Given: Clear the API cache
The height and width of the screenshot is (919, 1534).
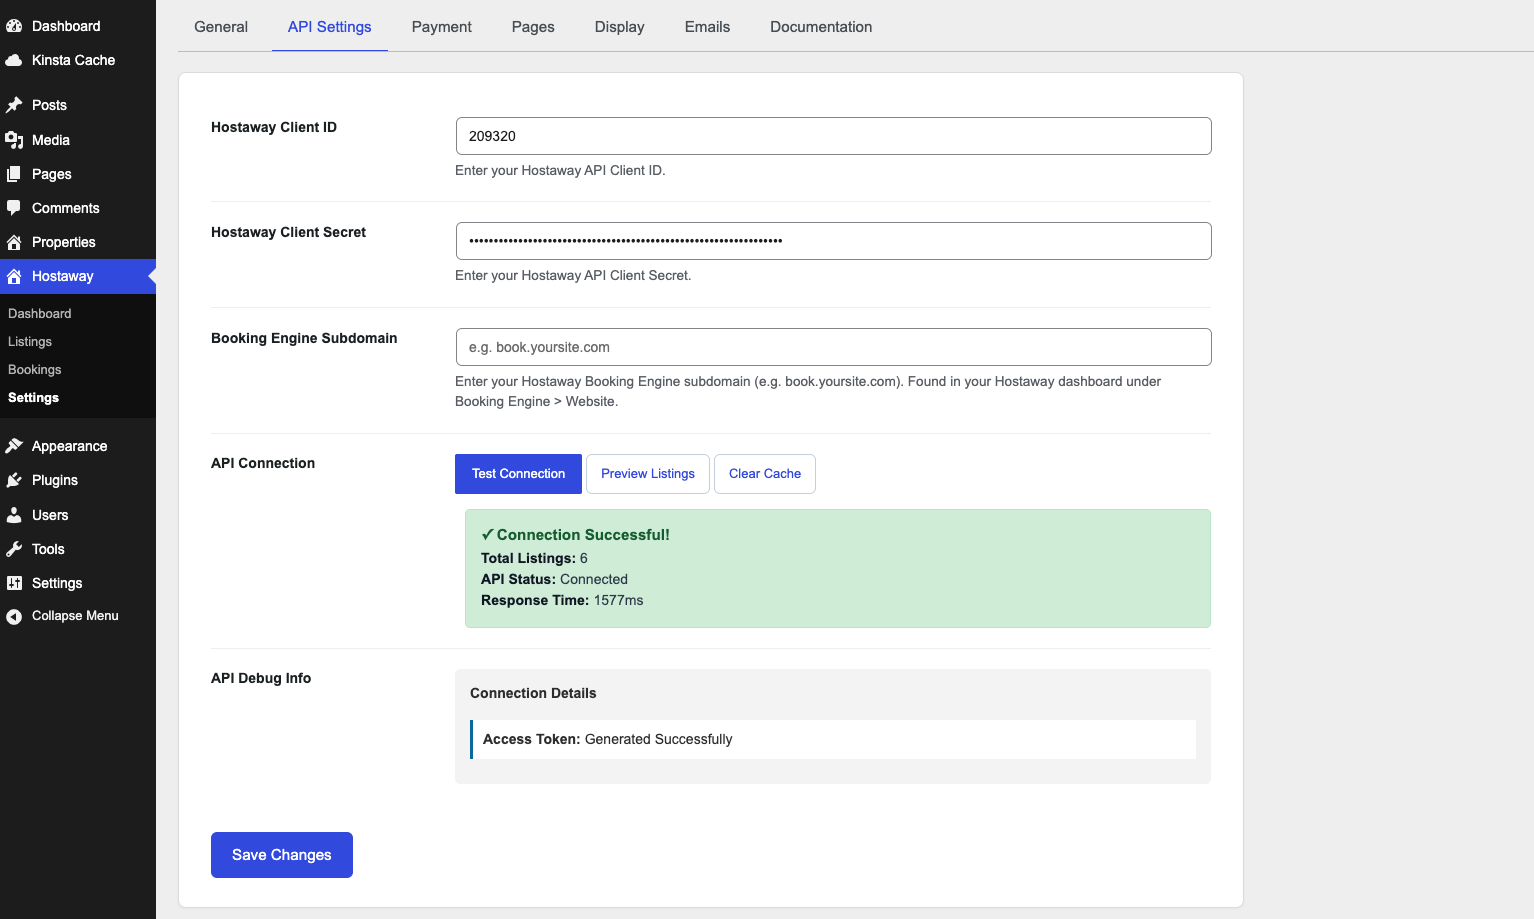Looking at the screenshot, I should (x=765, y=474).
